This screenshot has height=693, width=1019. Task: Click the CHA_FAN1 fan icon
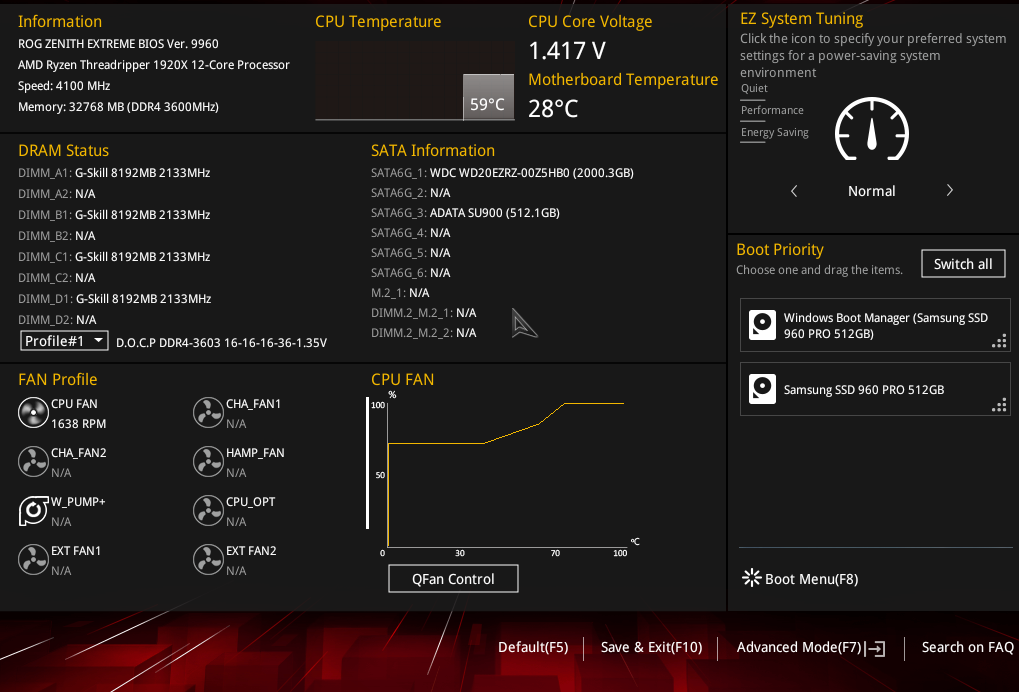209,413
